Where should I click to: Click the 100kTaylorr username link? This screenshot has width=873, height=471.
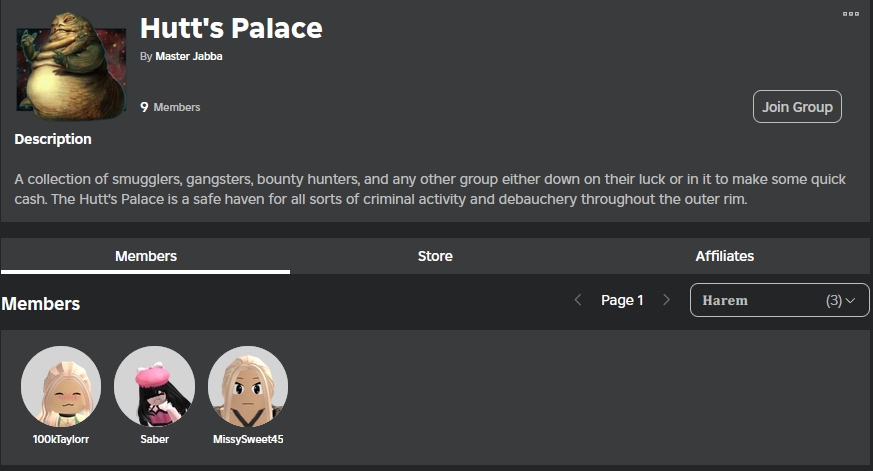[61, 439]
